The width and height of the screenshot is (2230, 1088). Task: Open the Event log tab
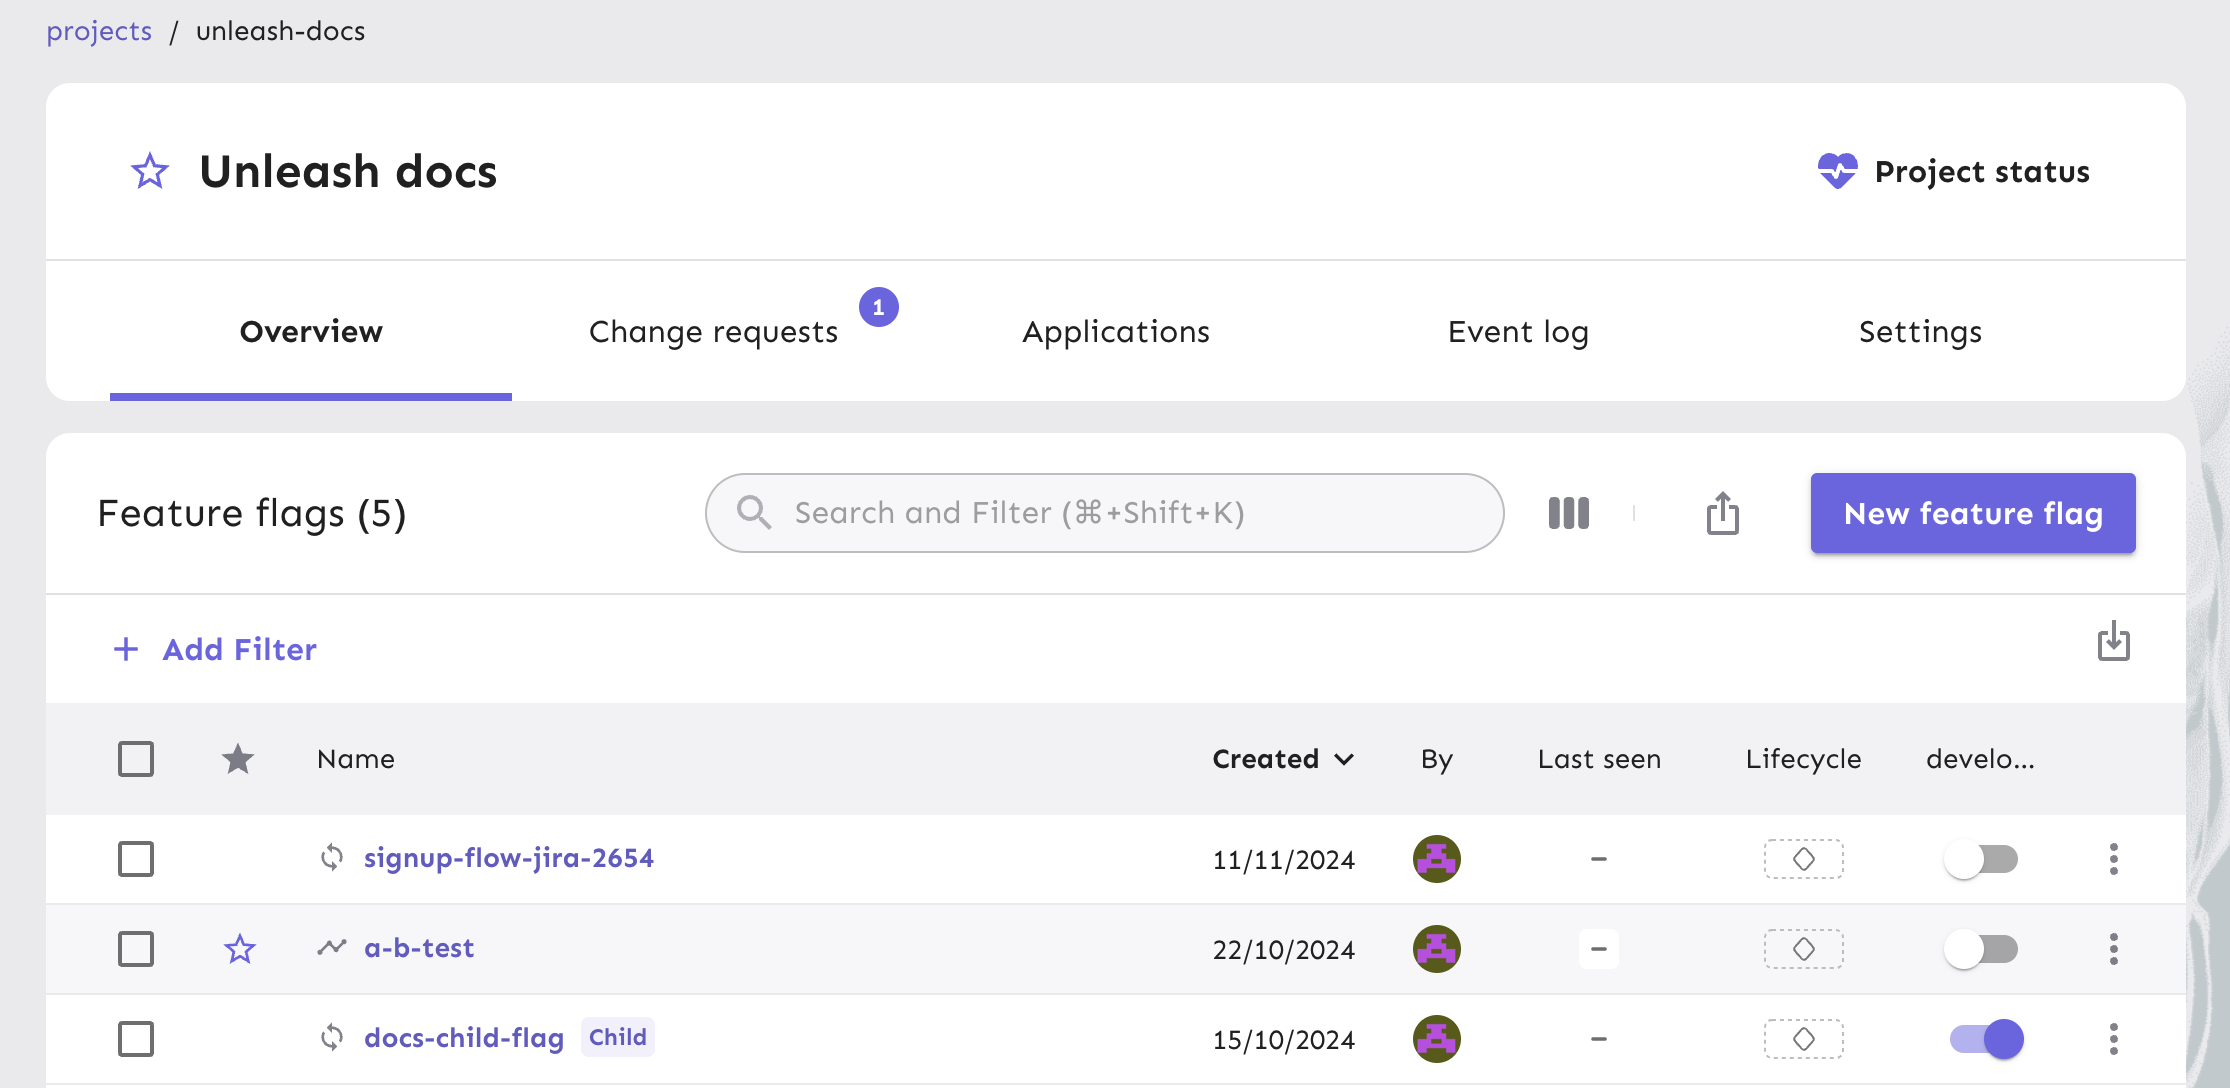pos(1518,331)
